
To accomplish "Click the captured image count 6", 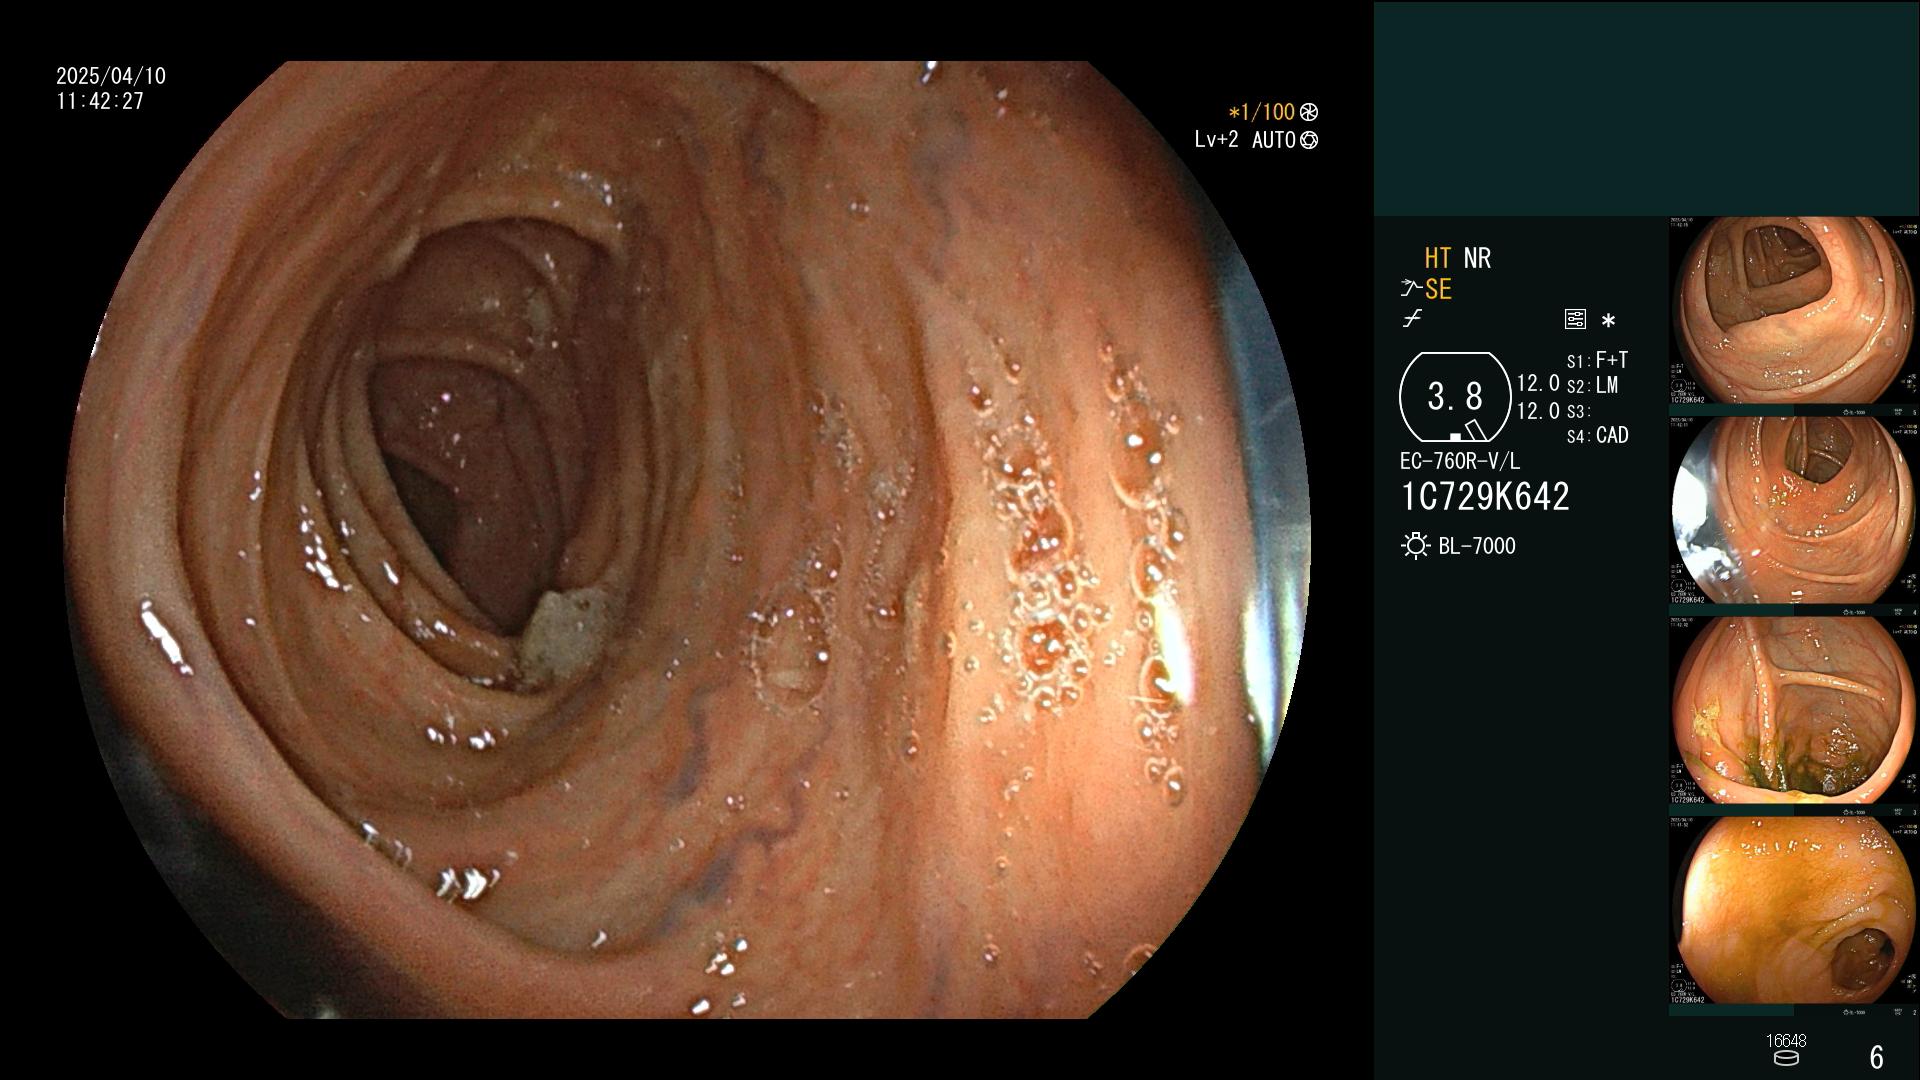I will point(1877,1057).
